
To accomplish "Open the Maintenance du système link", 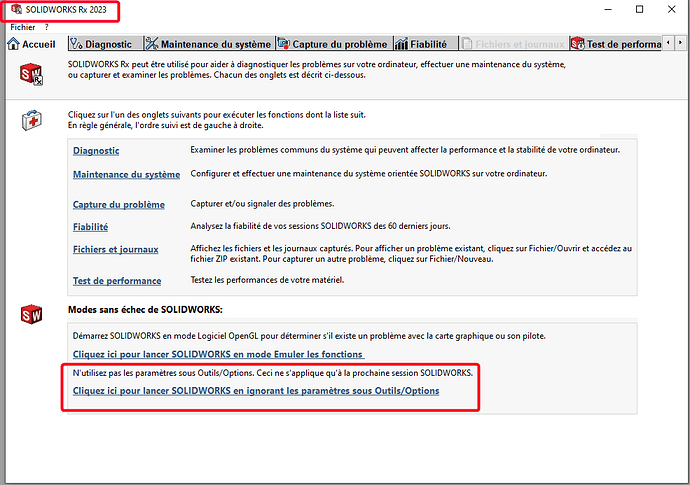I will tap(126, 175).
